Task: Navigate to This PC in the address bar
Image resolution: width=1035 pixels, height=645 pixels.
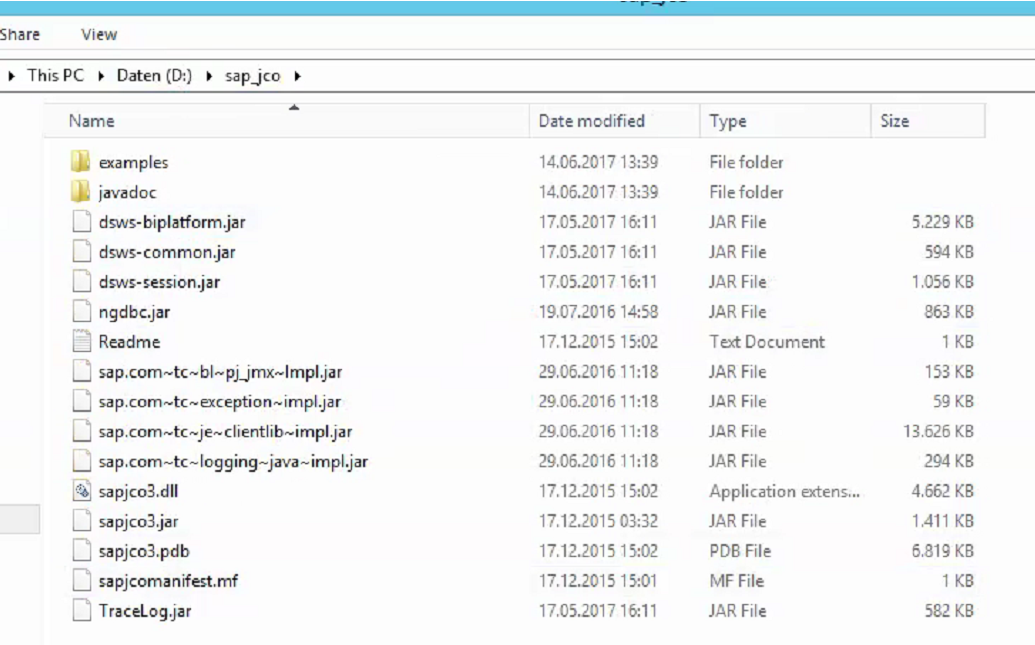Action: point(55,75)
